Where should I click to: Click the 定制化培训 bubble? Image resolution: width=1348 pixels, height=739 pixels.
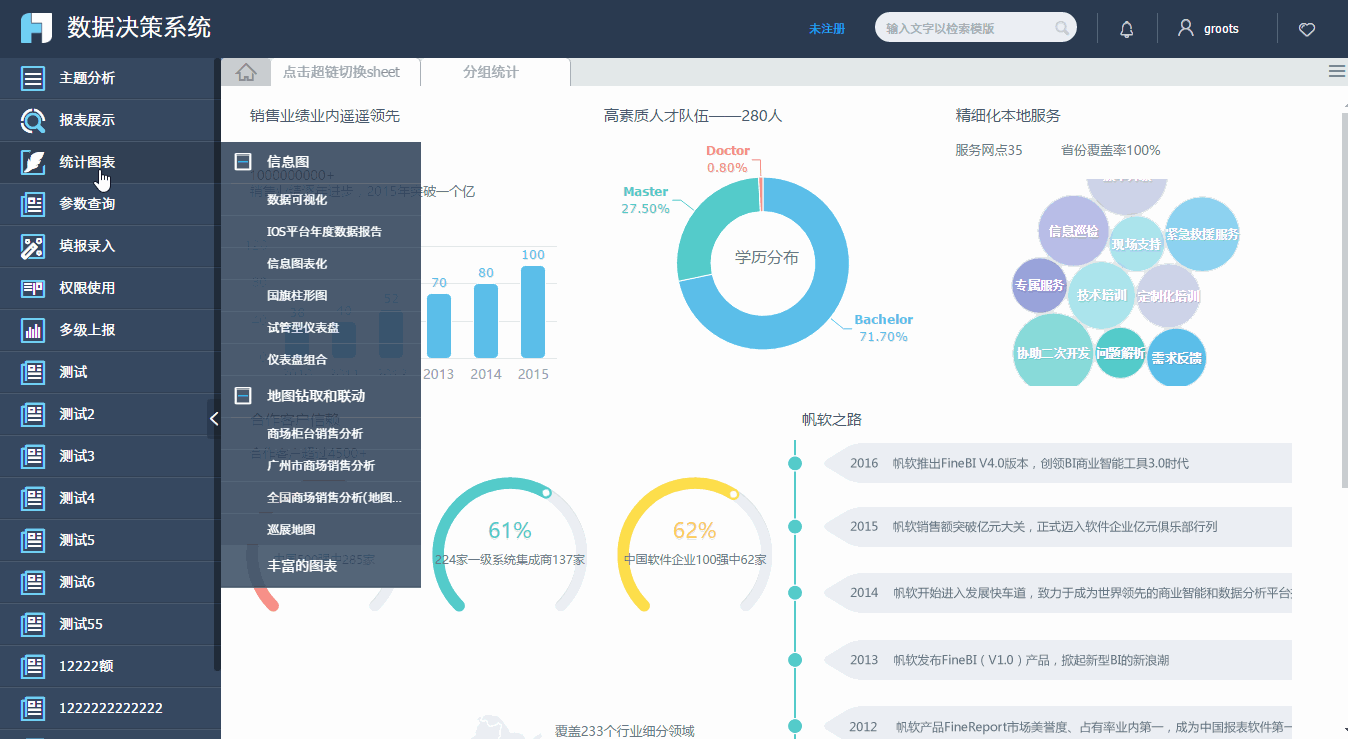coord(1168,296)
